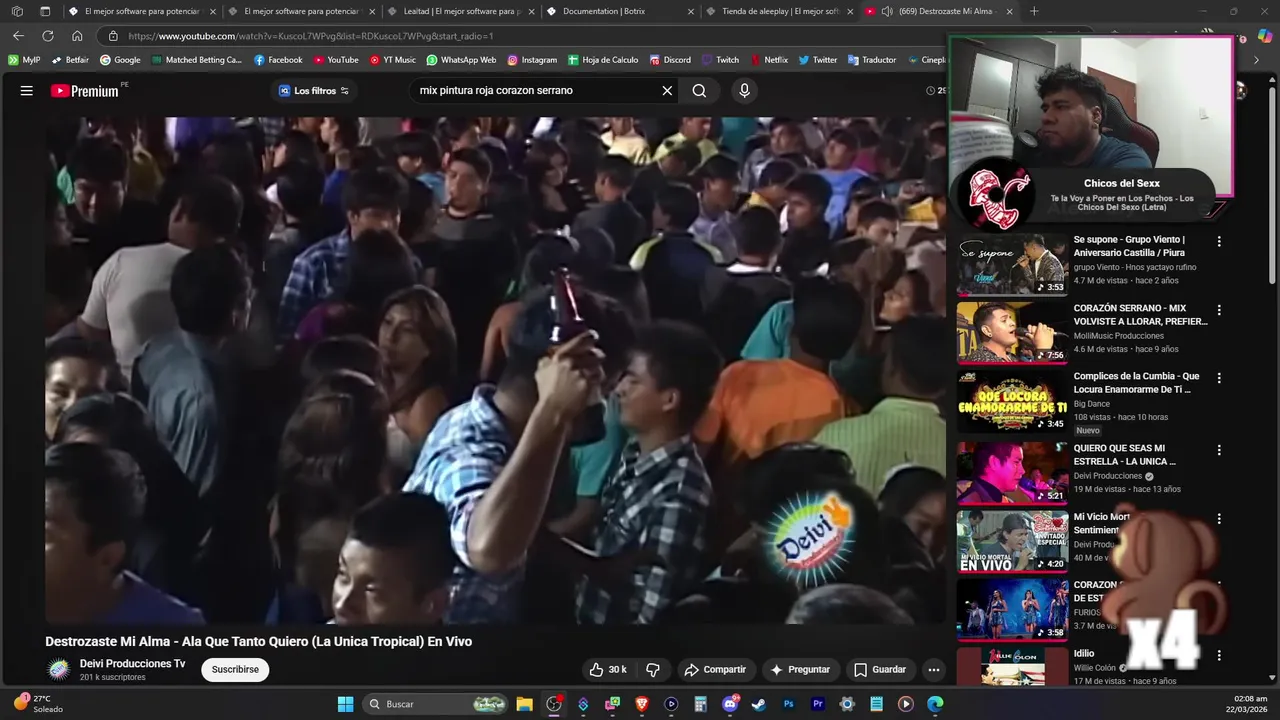
Task: Open options for Se supone video
Action: click(1219, 241)
